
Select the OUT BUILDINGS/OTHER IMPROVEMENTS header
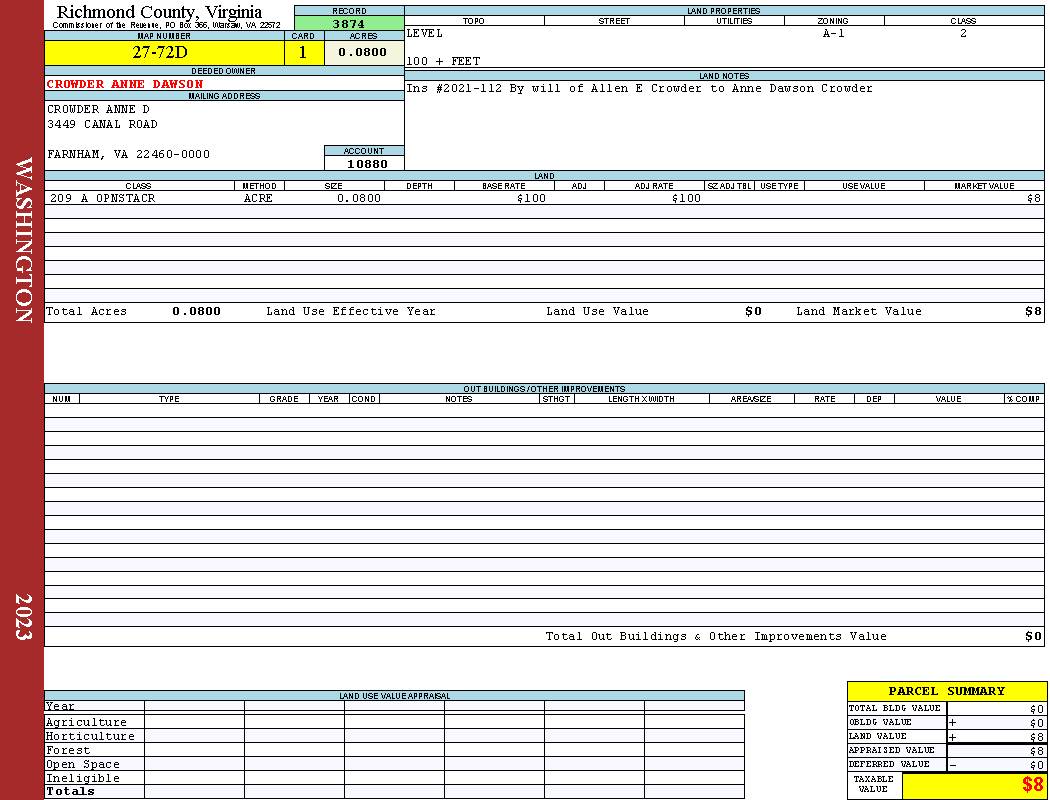pyautogui.click(x=544, y=389)
